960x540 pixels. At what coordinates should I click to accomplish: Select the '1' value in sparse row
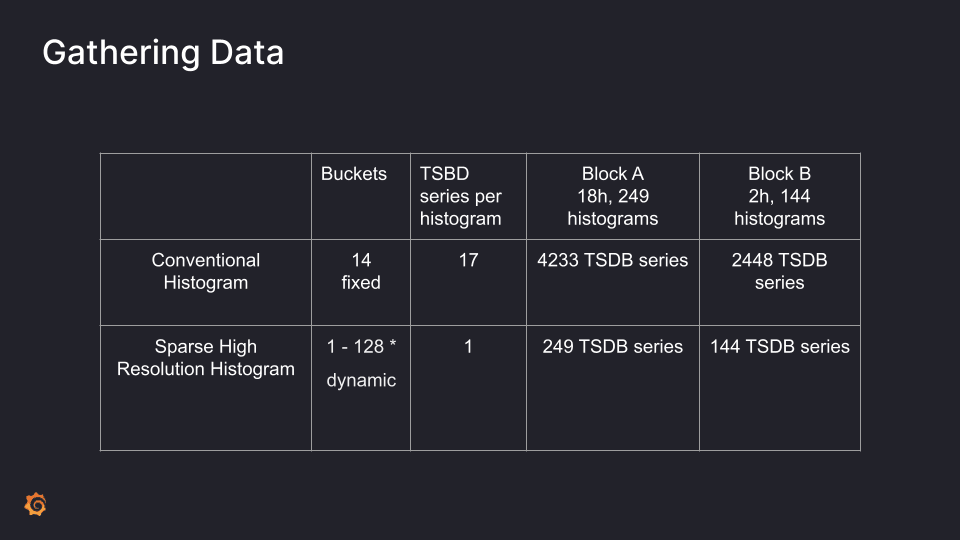(x=468, y=347)
